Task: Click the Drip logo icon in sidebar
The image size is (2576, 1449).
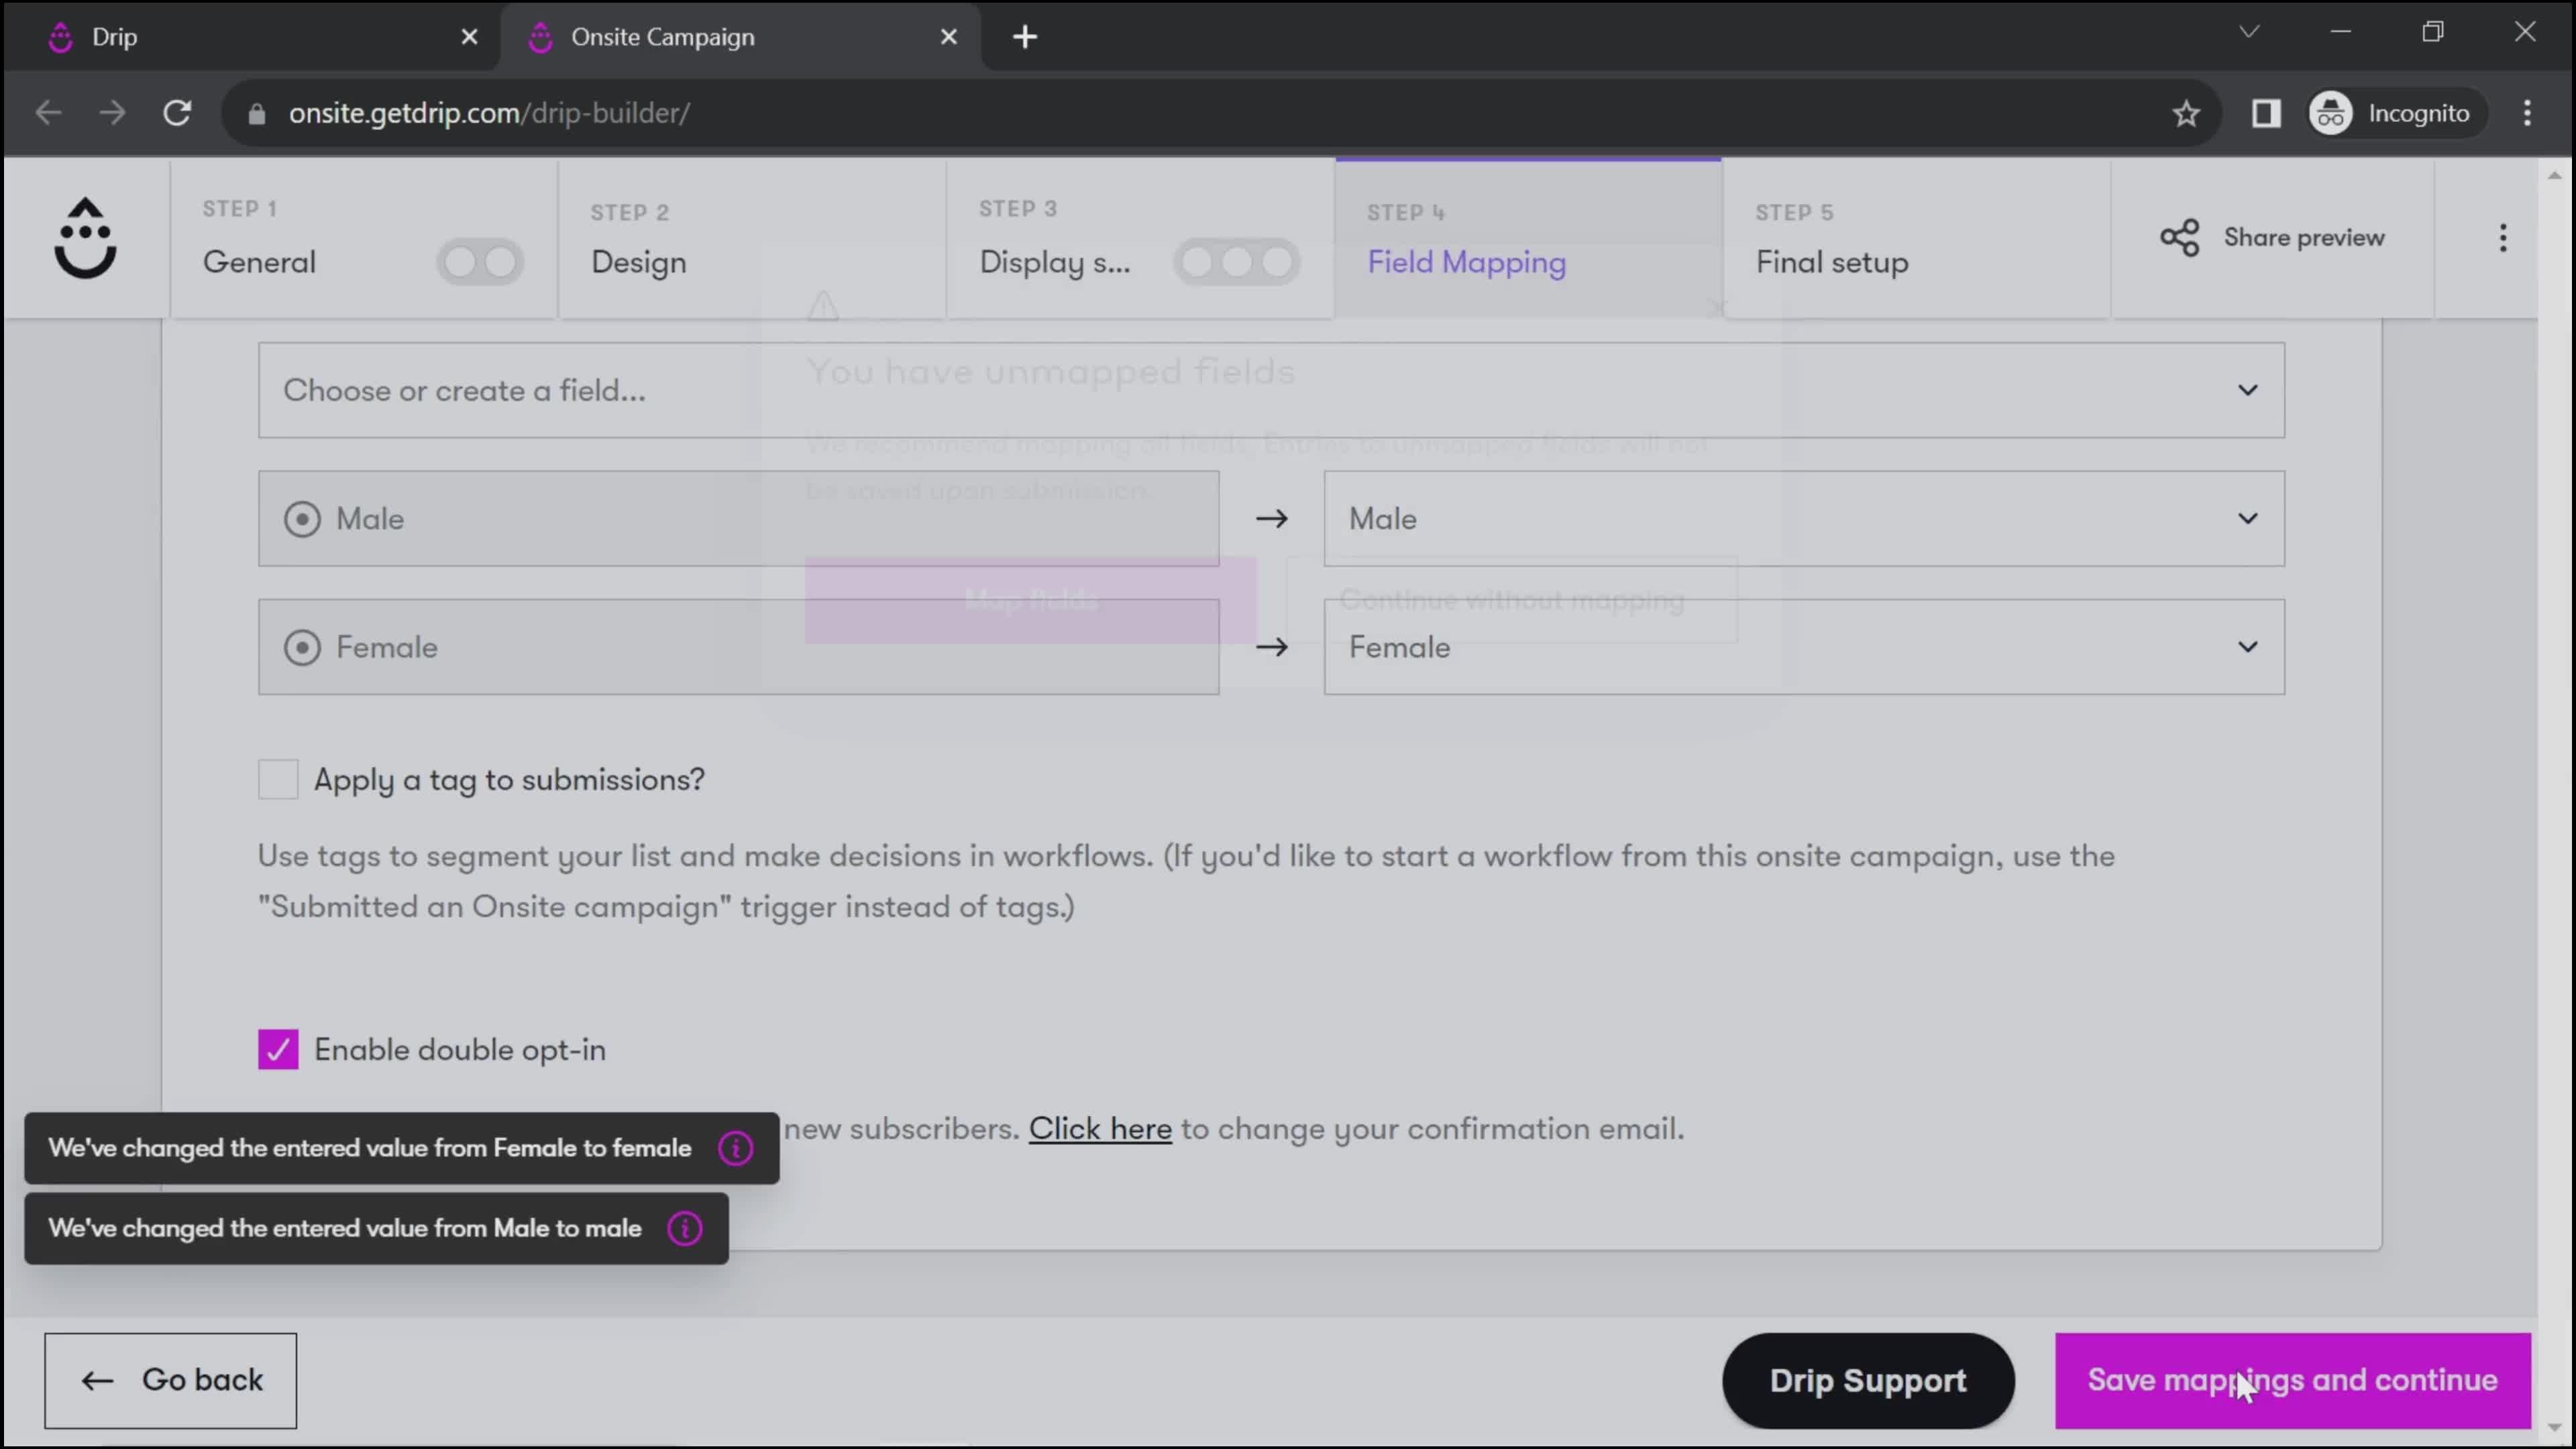Action: (83, 237)
